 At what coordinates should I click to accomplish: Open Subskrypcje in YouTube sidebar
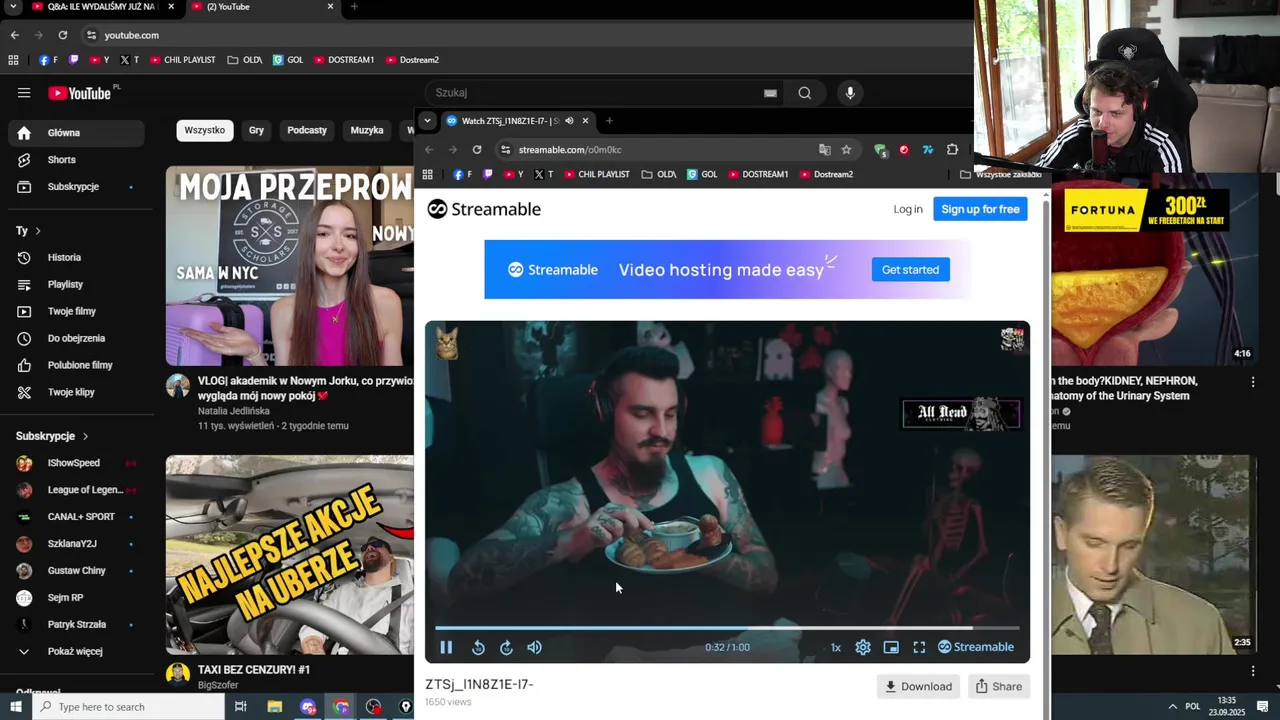pyautogui.click(x=76, y=187)
